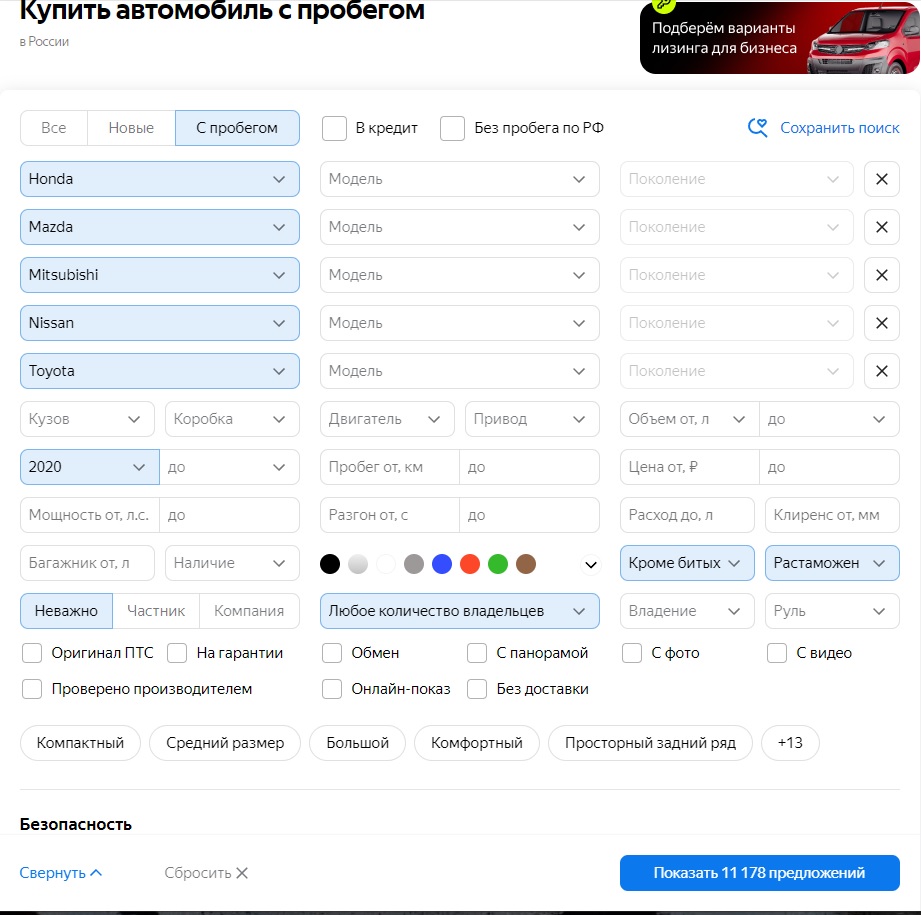This screenshot has height=915, width=921.
Task: Open the Кроме битых dropdown
Action: pyautogui.click(x=687, y=563)
